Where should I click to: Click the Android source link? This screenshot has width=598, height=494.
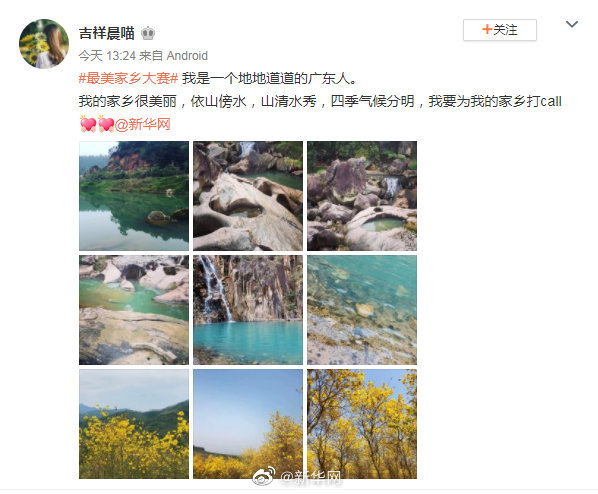pos(187,56)
